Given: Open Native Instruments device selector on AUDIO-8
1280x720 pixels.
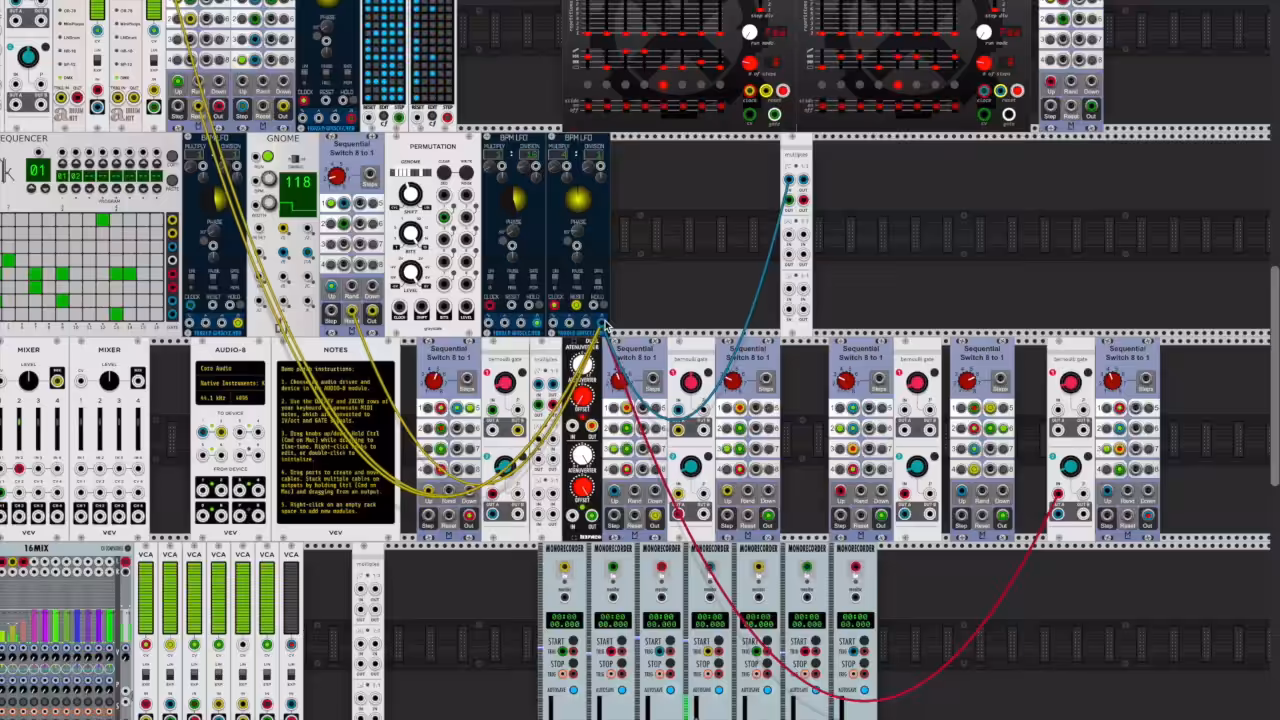Looking at the screenshot, I should click(x=230, y=383).
